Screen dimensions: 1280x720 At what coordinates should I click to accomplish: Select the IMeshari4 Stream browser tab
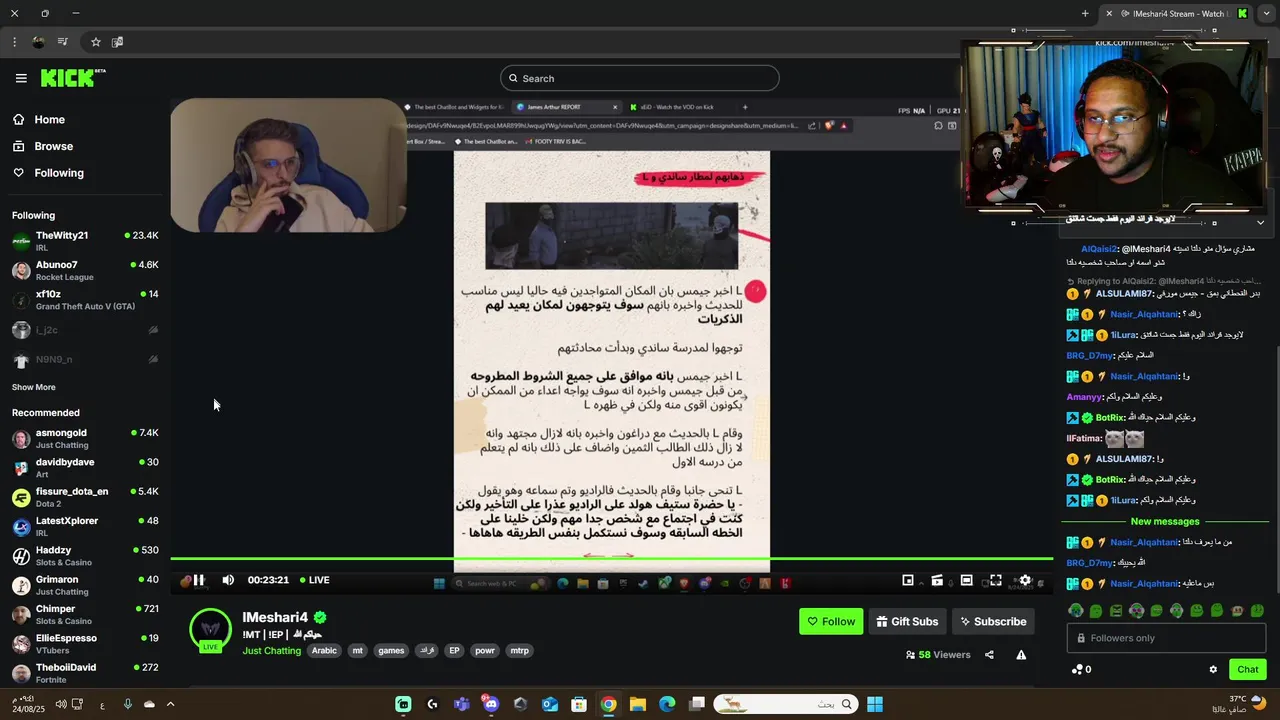1179,13
